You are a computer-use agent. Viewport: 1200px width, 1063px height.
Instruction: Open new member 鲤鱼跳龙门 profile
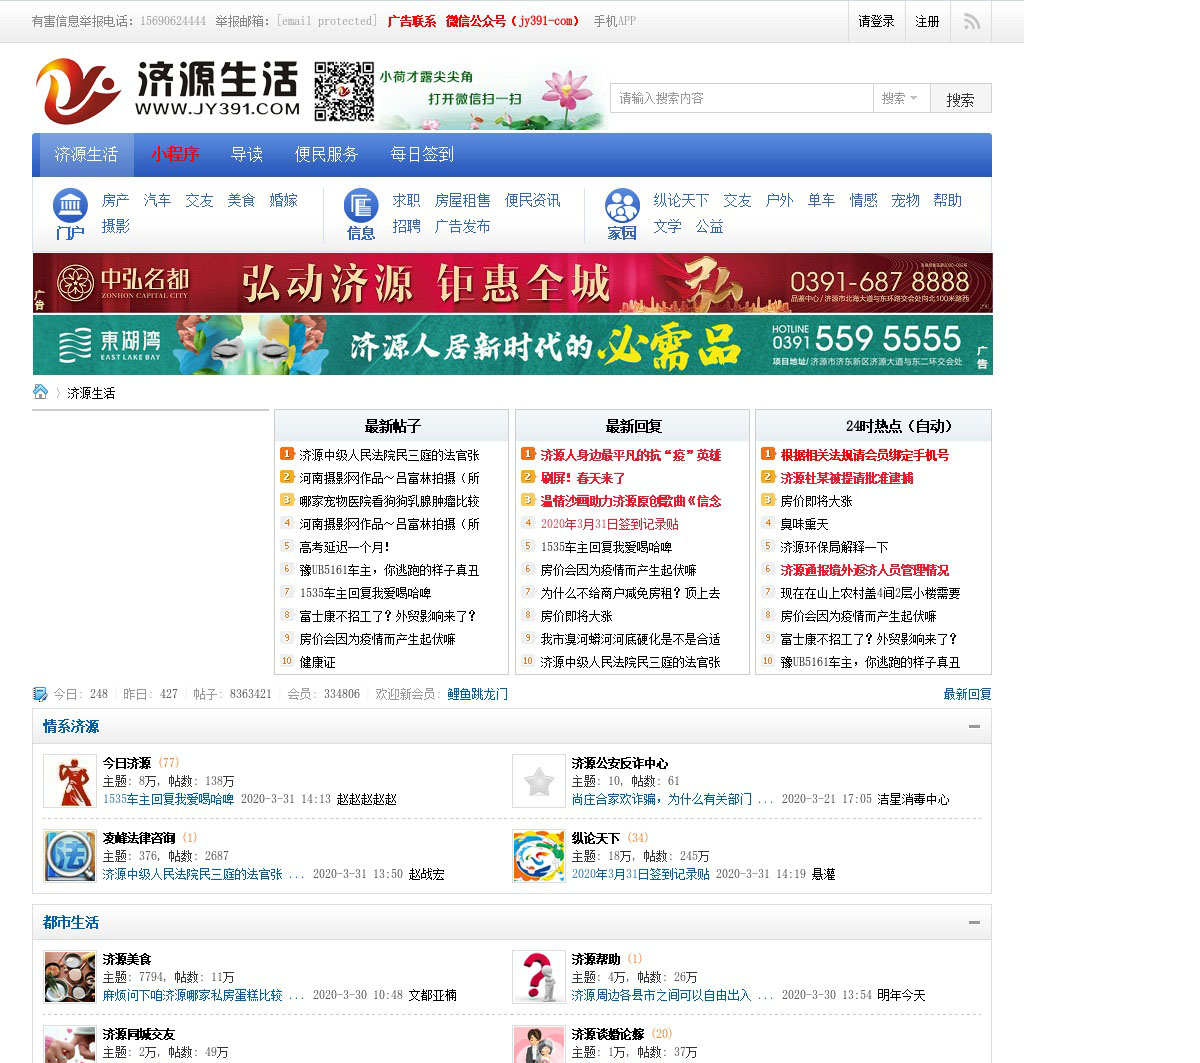tap(477, 694)
